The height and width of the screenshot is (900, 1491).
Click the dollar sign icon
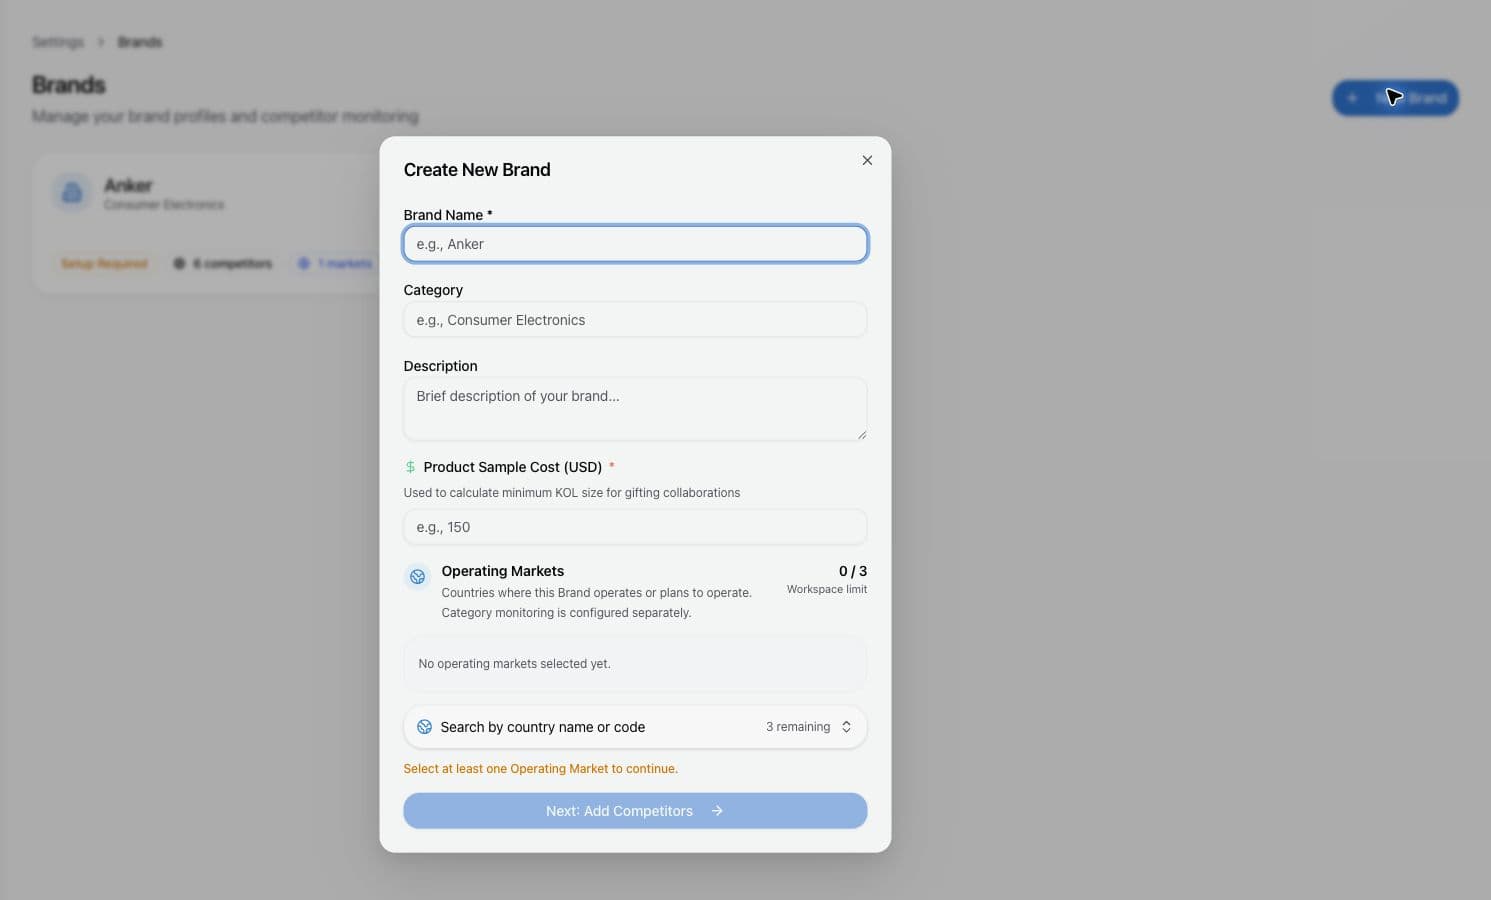coord(410,467)
